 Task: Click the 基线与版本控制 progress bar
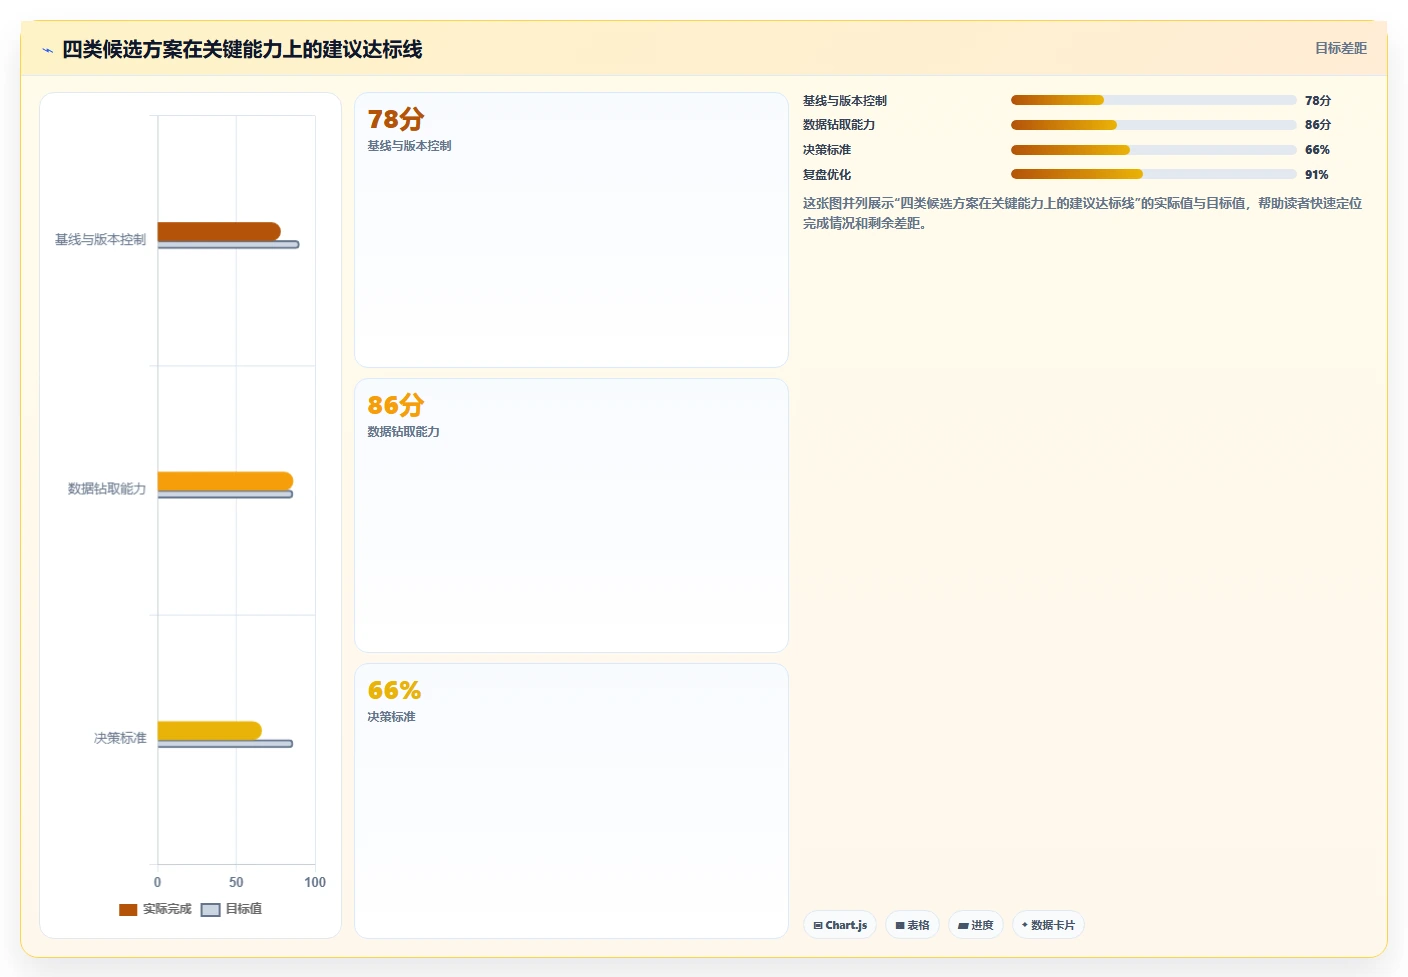[x=1153, y=100]
